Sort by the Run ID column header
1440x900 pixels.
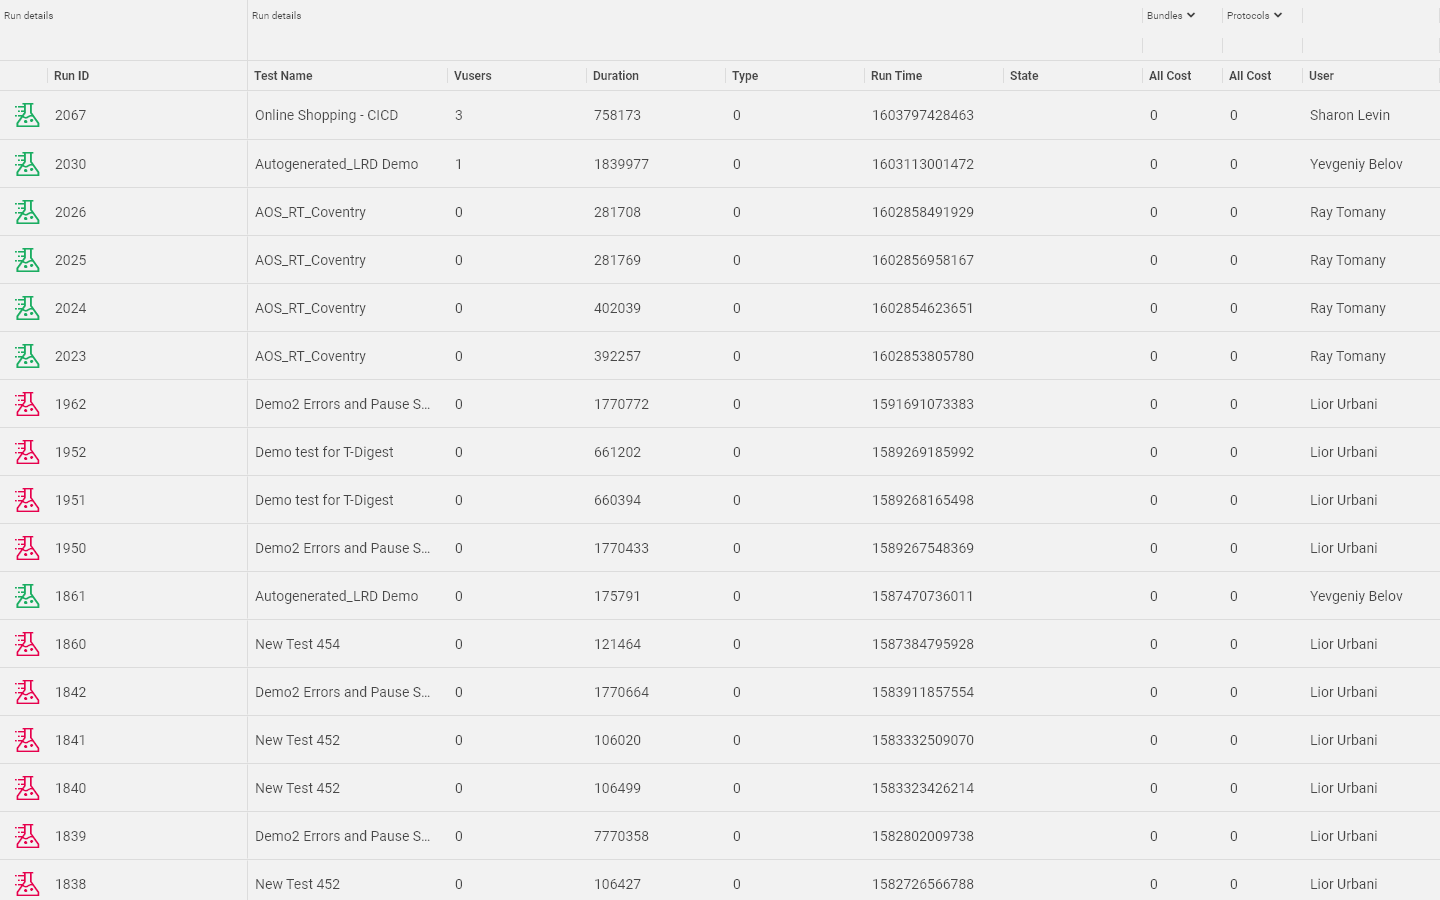tap(71, 76)
